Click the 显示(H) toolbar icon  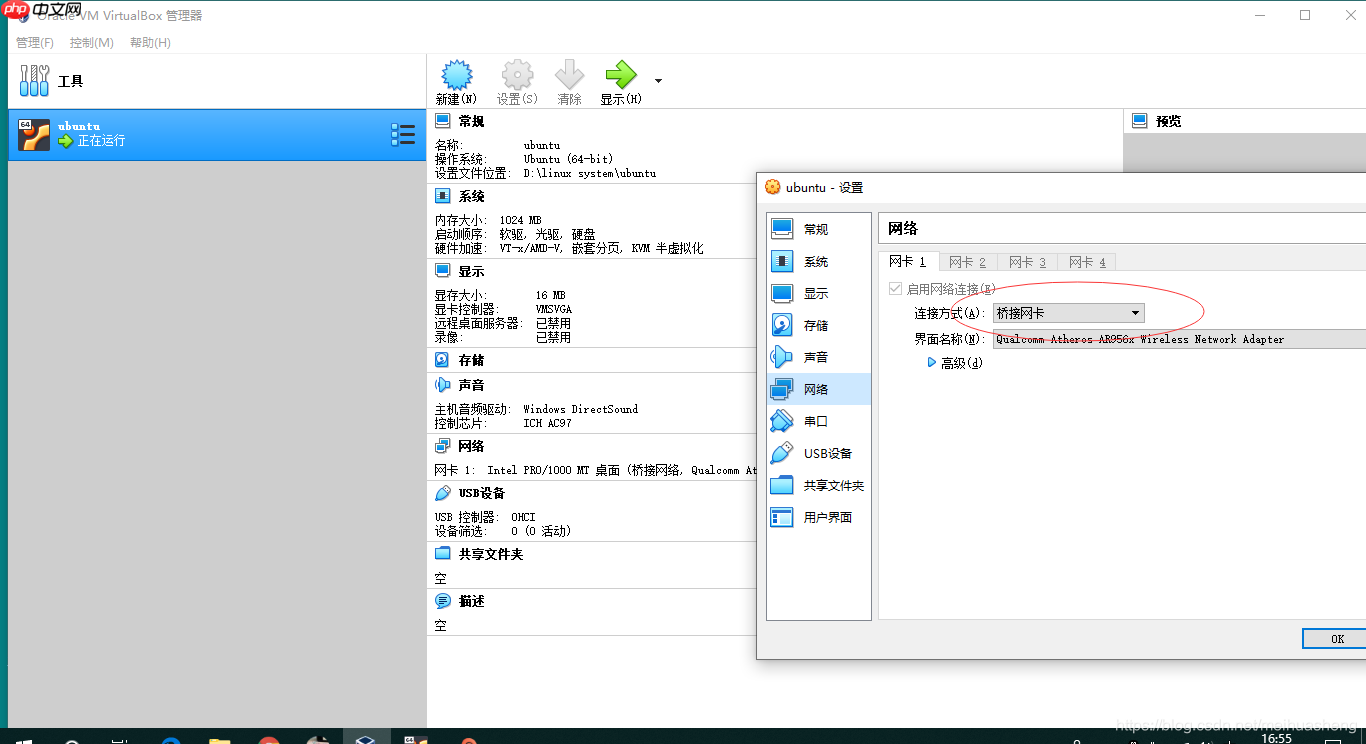coord(620,80)
